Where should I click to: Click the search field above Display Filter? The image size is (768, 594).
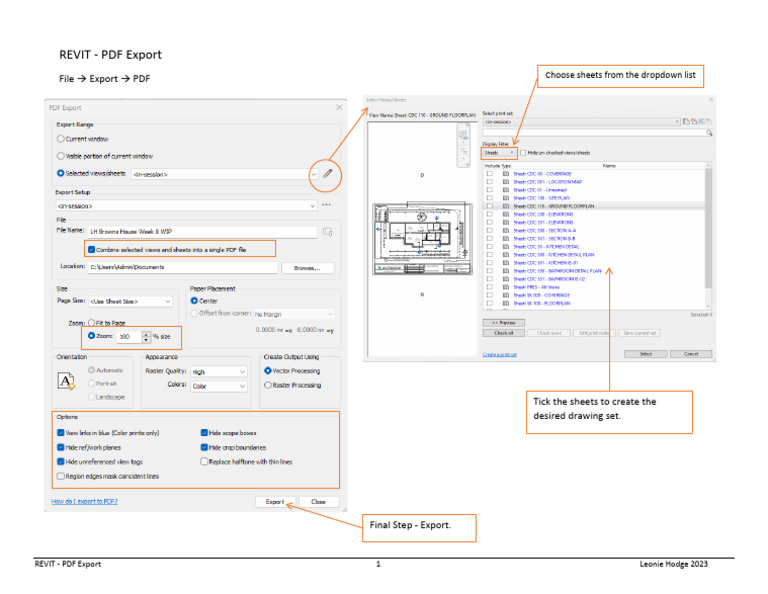594,133
